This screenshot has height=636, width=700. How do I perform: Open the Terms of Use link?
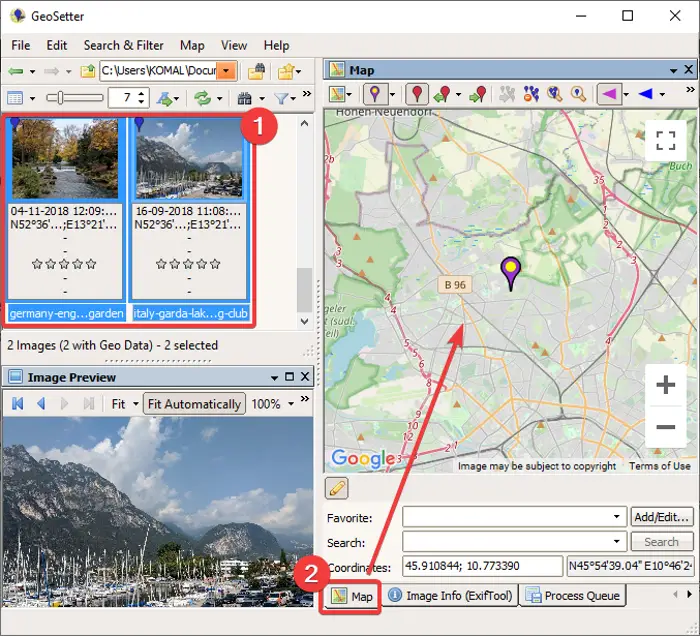[659, 466]
